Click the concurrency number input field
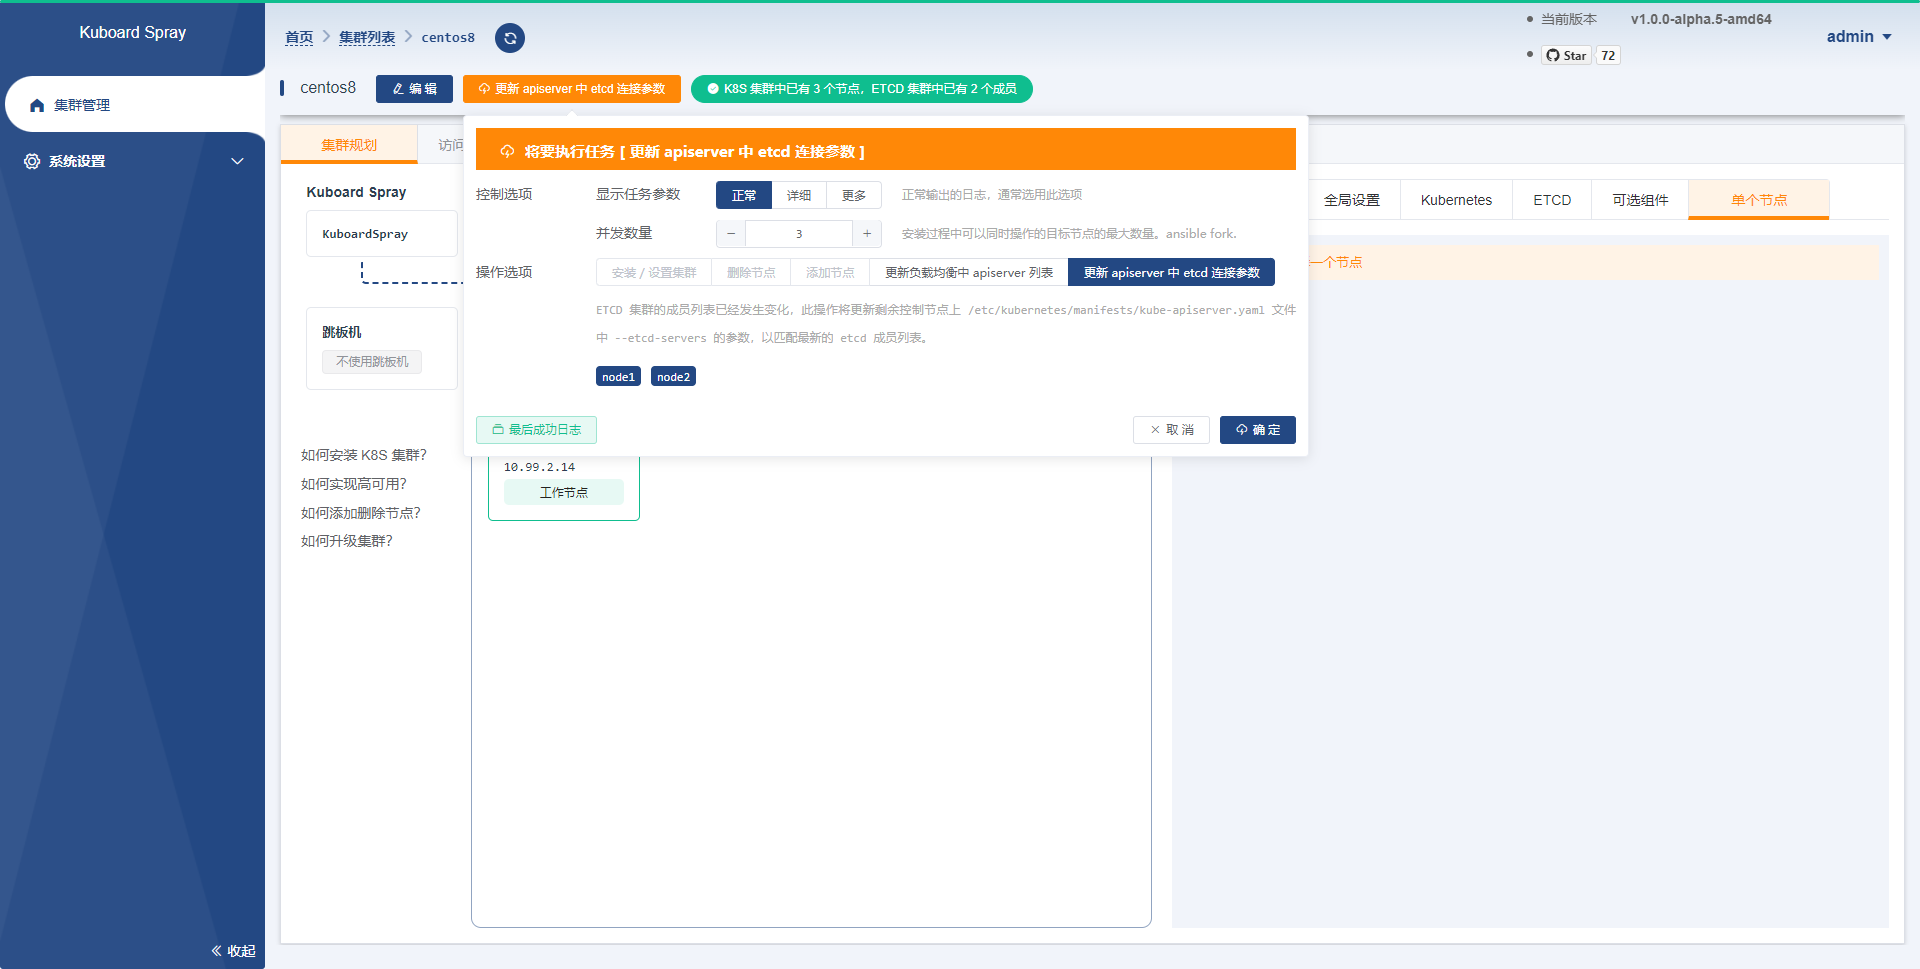 coord(799,234)
